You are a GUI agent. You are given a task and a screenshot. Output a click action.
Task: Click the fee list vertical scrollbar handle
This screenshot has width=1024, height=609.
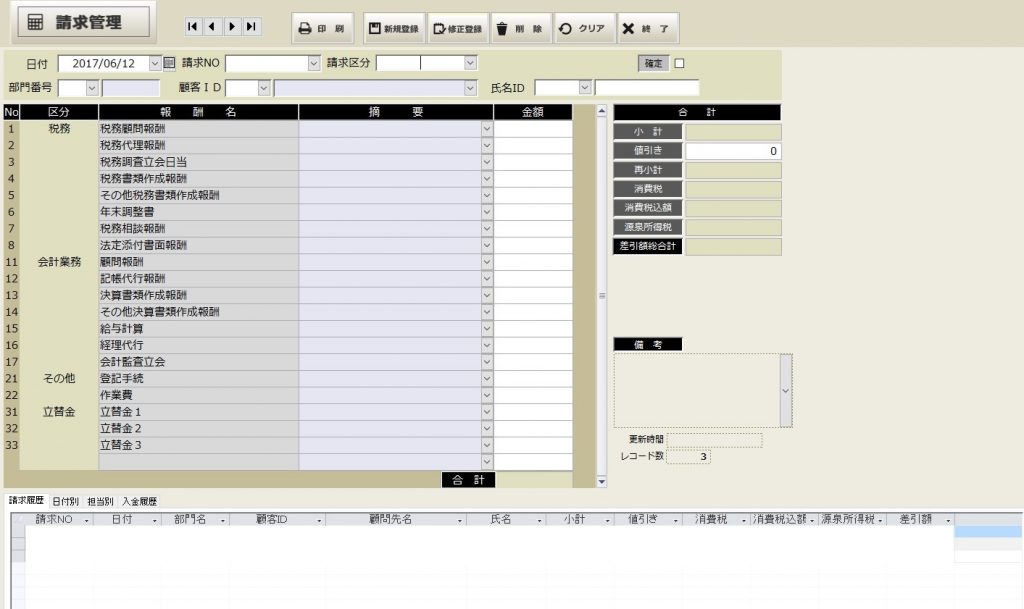point(601,295)
